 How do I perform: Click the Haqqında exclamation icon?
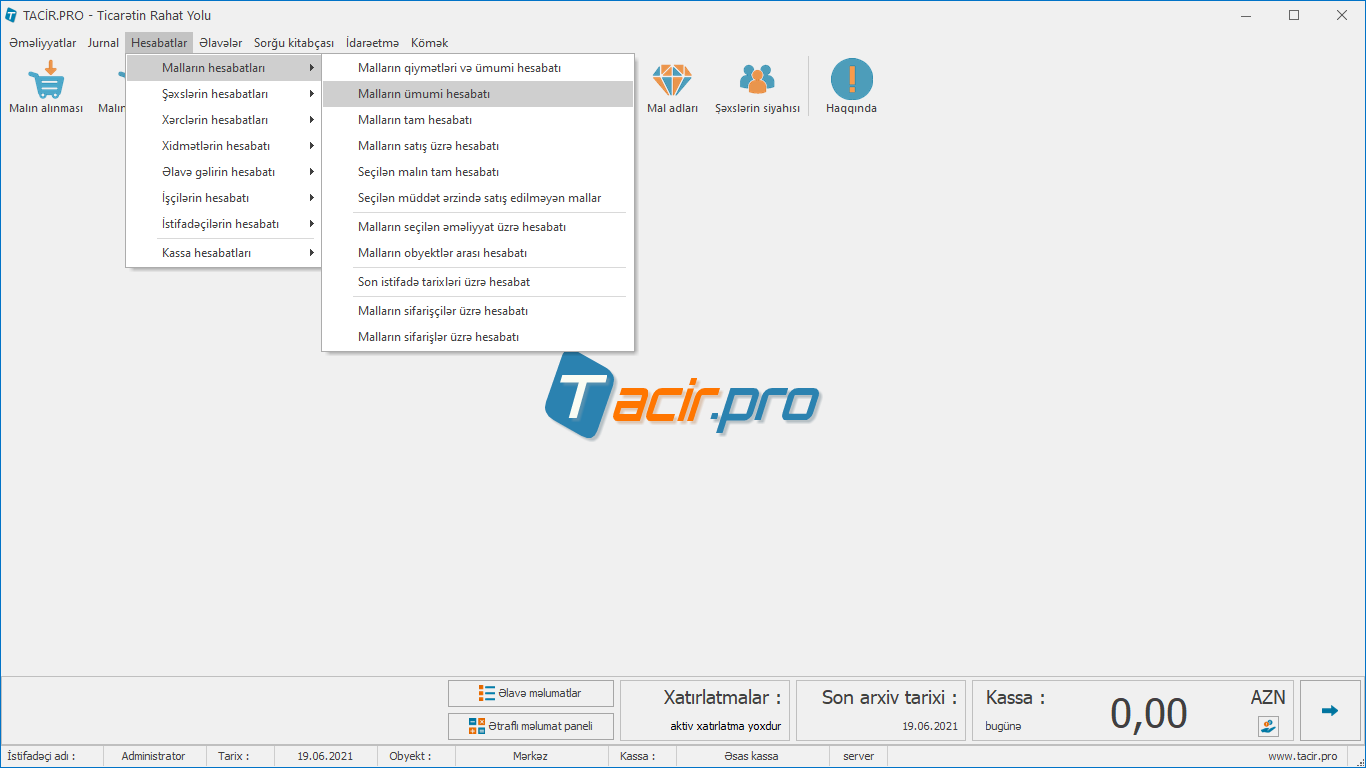[x=851, y=81]
